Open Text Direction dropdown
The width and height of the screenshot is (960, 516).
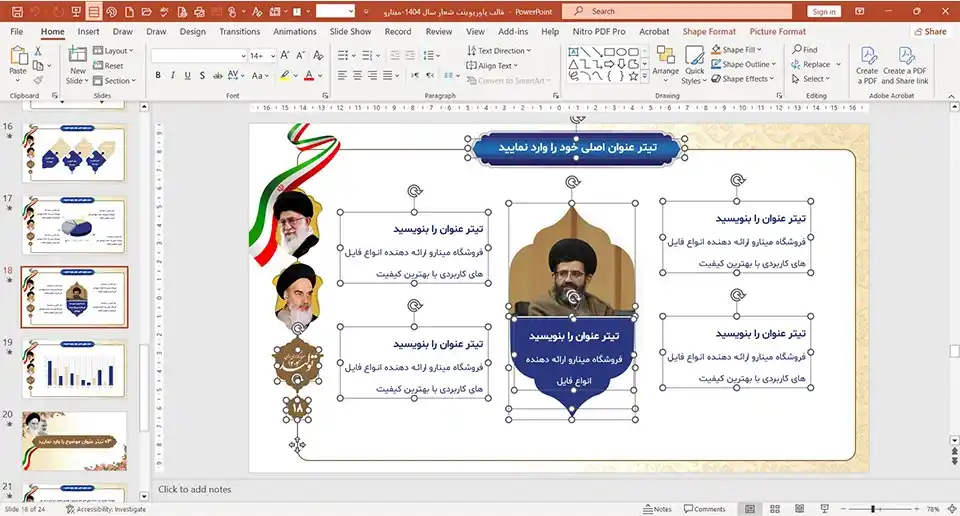pos(498,51)
